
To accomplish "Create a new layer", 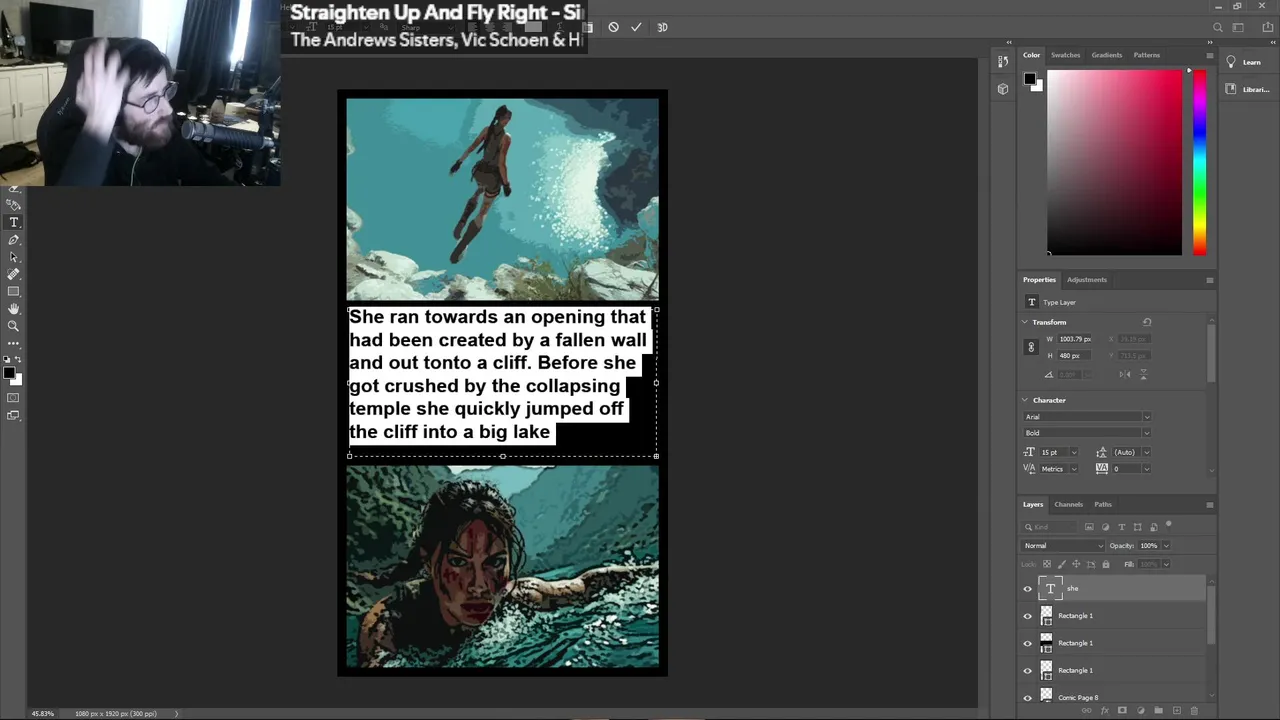I will pos(1177,710).
